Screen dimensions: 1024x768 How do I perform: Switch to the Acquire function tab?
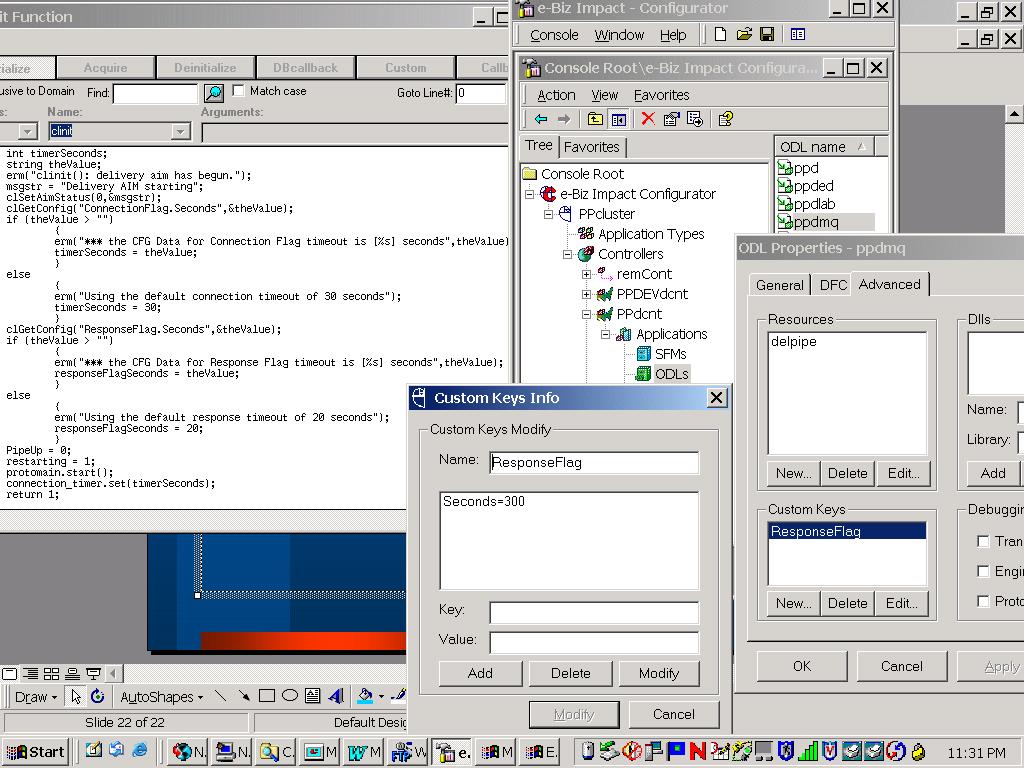[105, 68]
